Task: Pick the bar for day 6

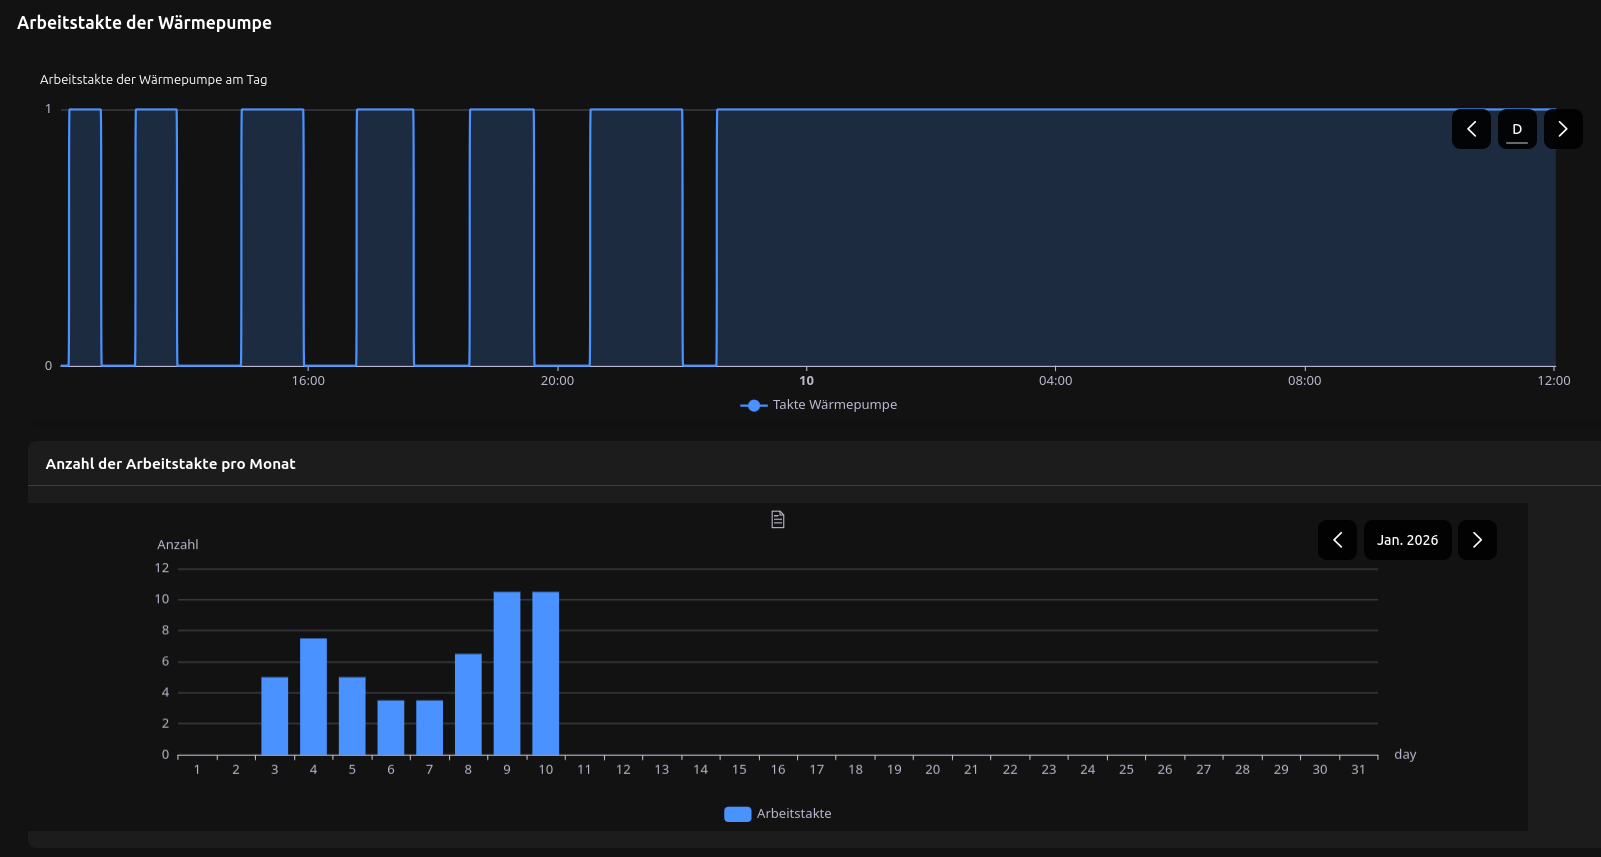Action: click(391, 728)
